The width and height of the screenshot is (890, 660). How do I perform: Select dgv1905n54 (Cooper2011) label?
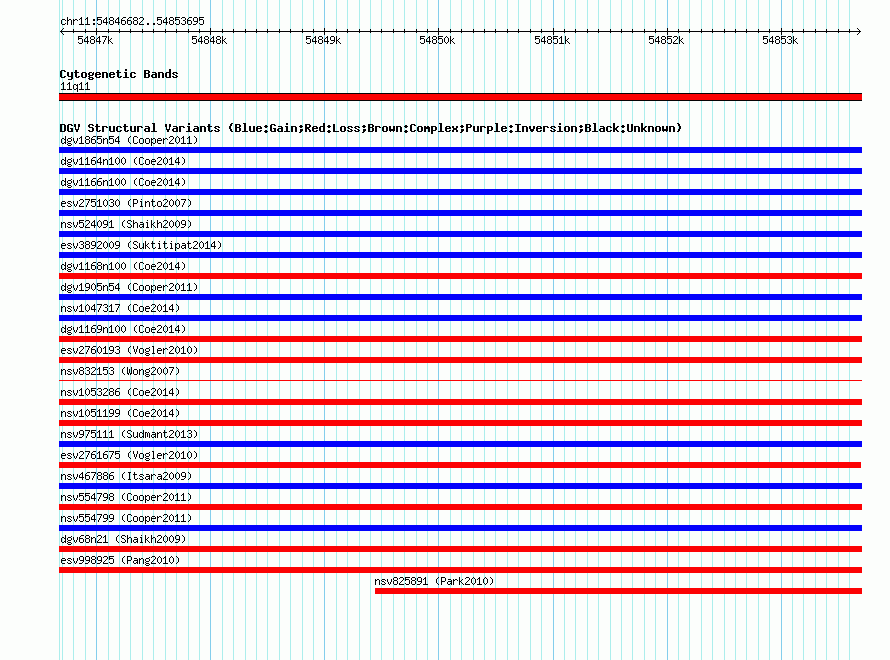[129, 287]
